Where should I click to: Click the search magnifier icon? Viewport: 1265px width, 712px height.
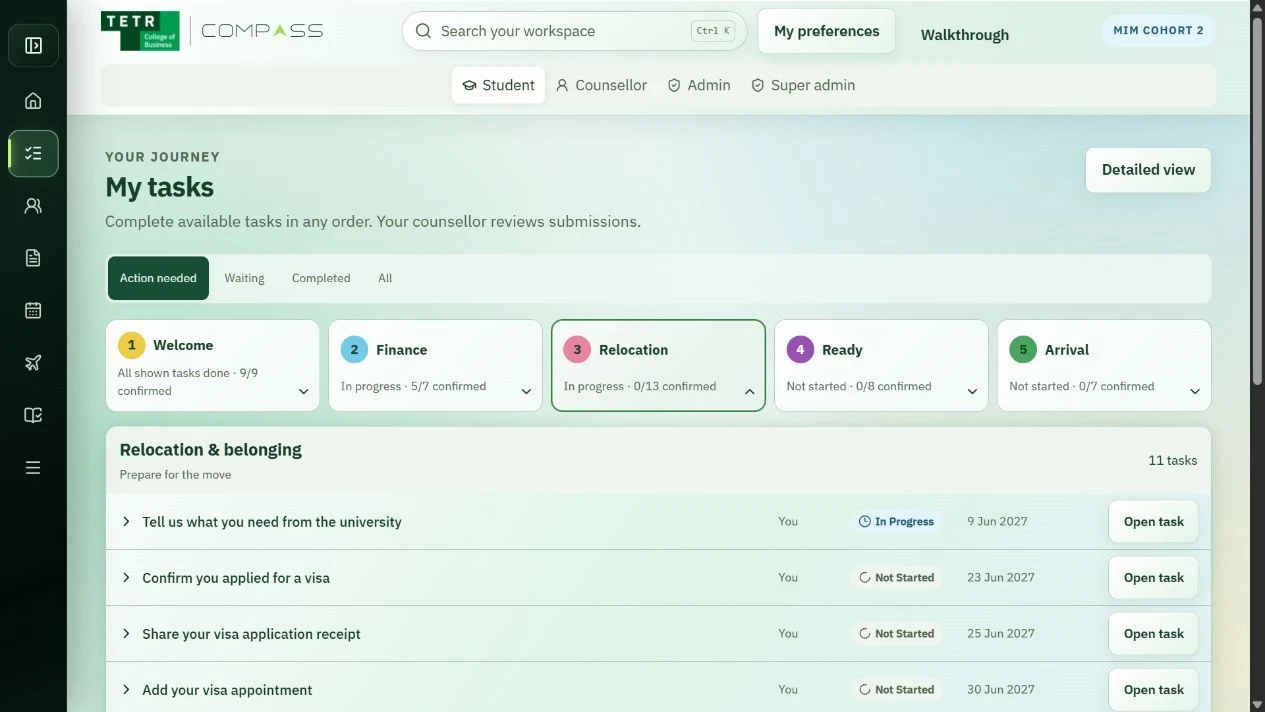[423, 31]
